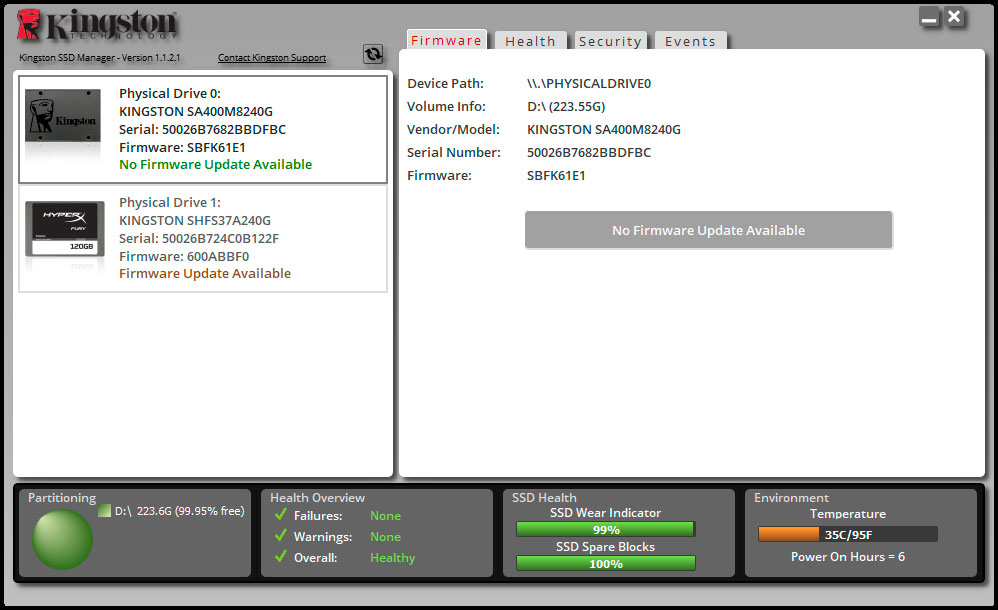This screenshot has width=998, height=610.
Task: Click model KINGSTON SA400M8240G in drive list
Action: click(196, 111)
